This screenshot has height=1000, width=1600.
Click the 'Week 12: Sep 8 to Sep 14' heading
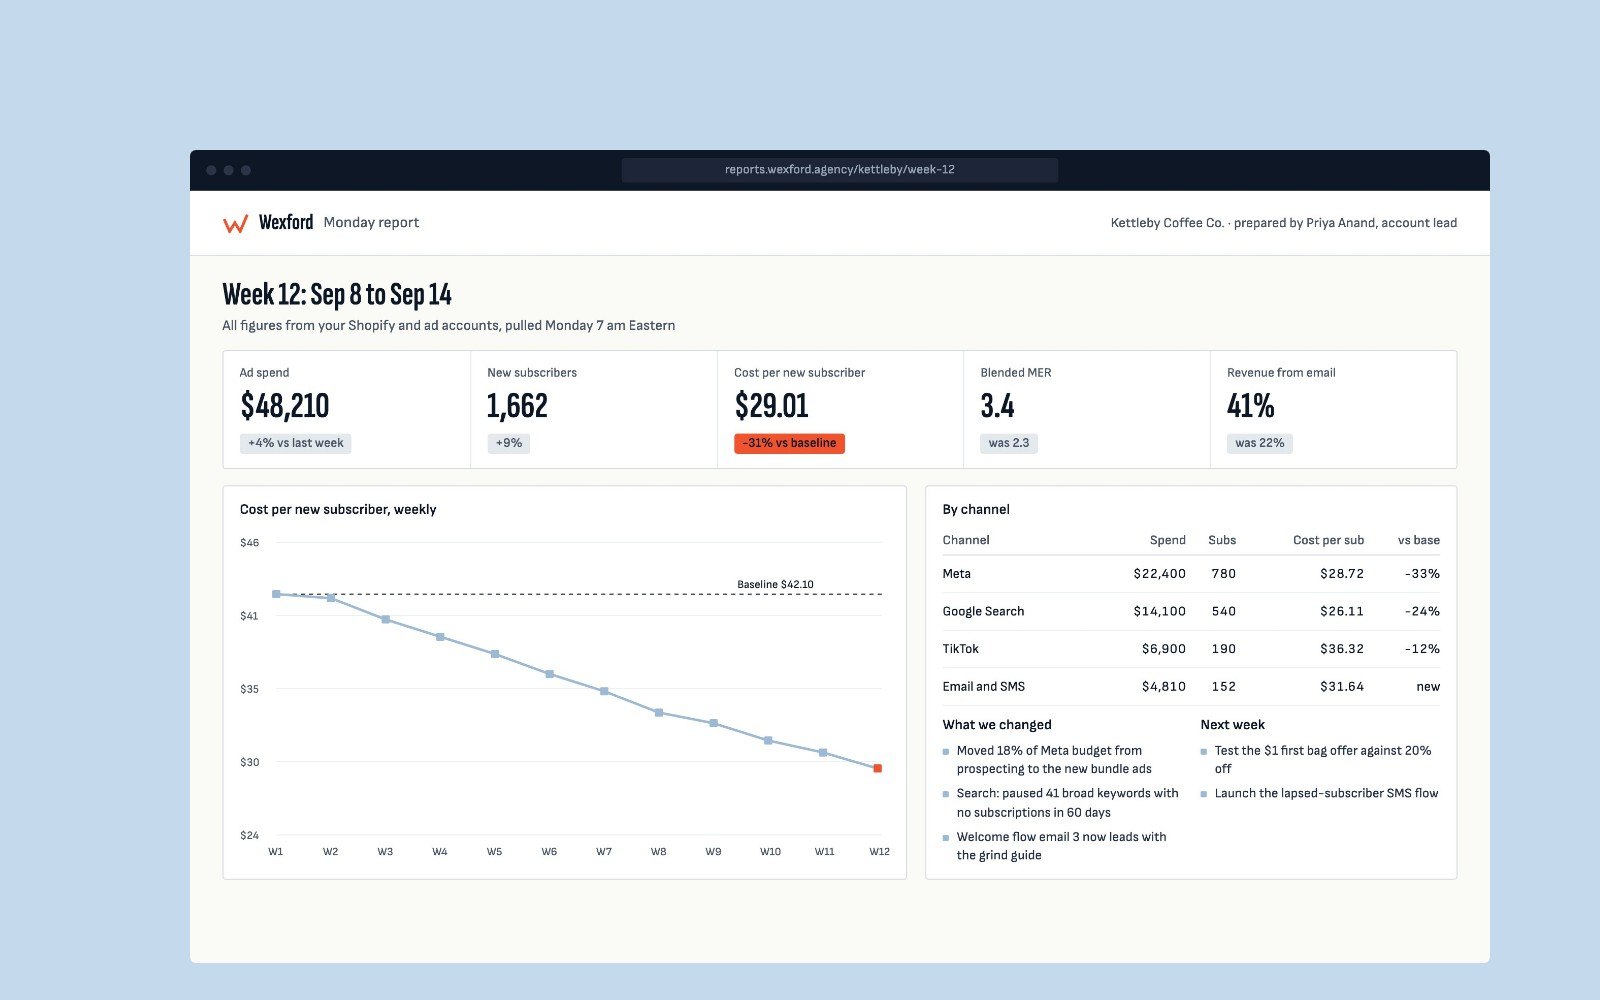pos(337,295)
